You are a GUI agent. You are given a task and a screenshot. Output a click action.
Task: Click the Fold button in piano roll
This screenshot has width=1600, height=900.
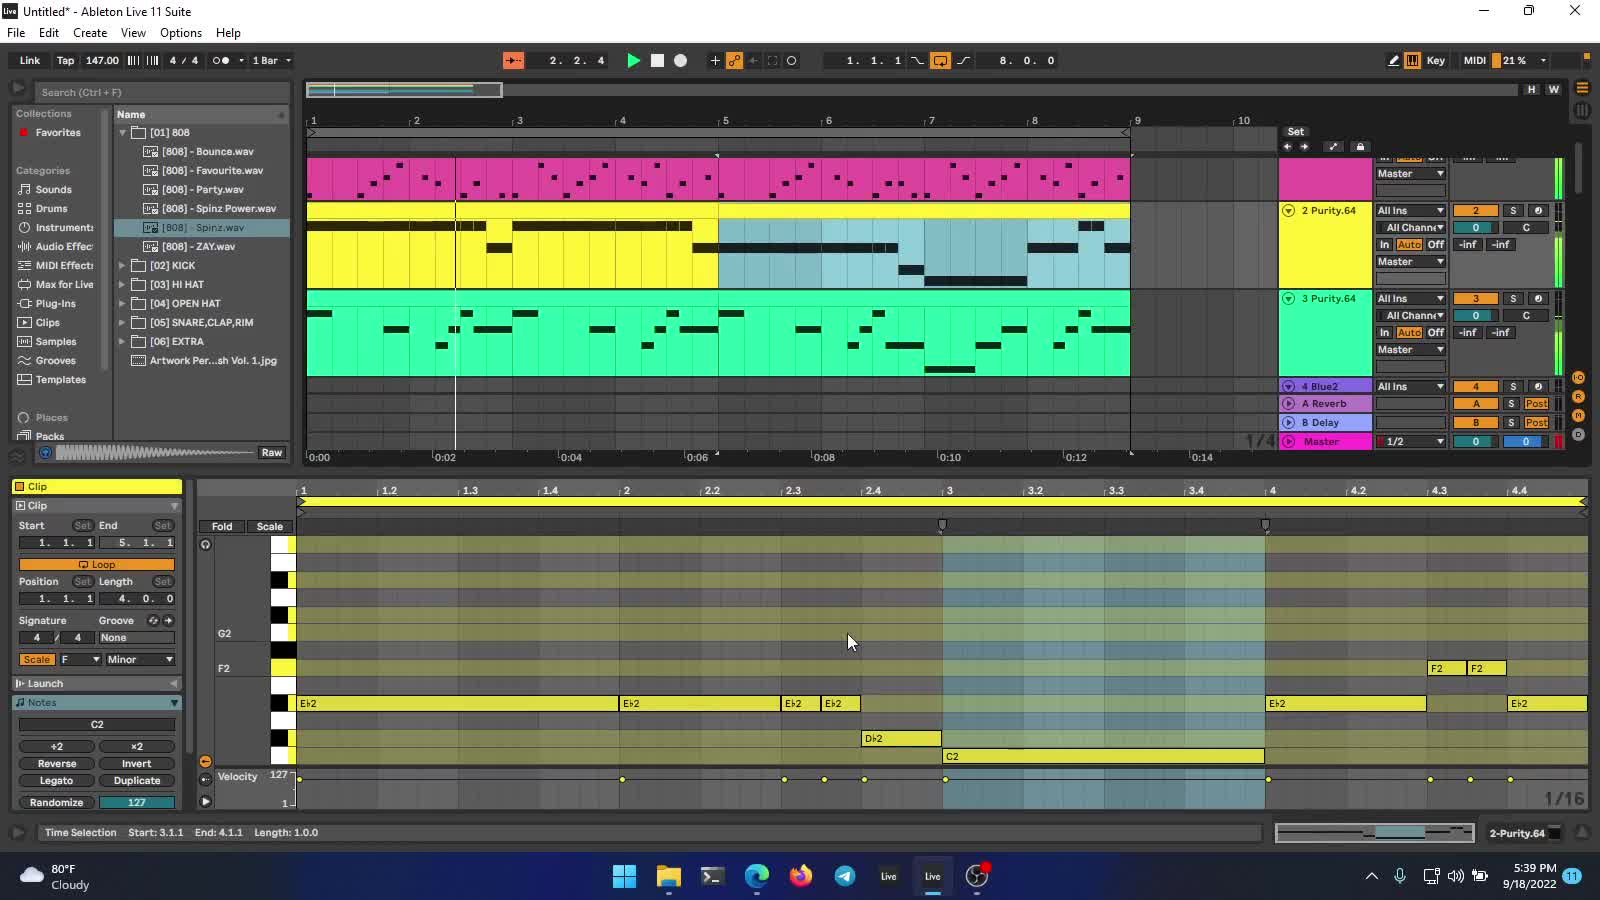pos(222,526)
